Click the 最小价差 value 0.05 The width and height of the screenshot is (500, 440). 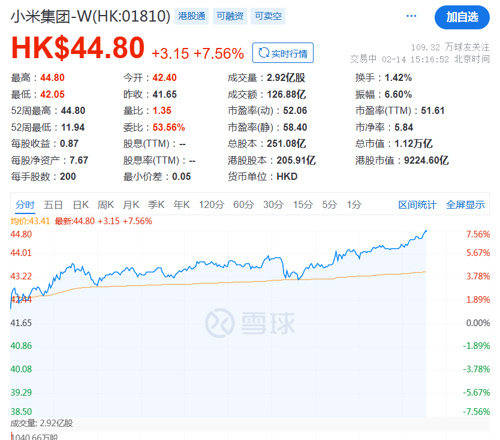[181, 177]
